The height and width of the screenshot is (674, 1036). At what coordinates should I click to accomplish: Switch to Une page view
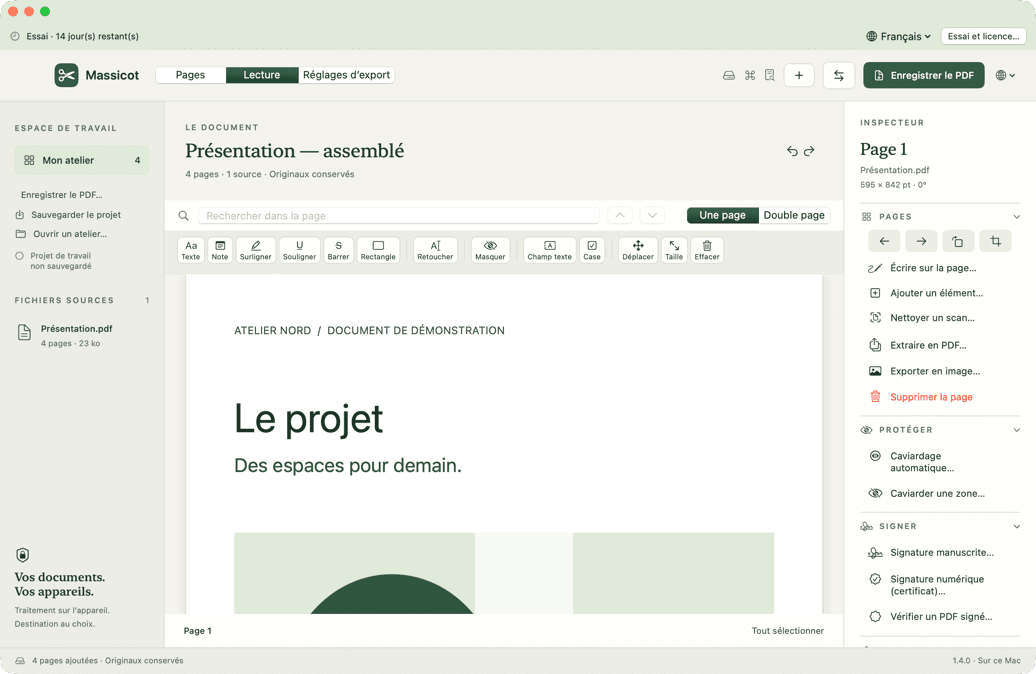[x=722, y=215]
